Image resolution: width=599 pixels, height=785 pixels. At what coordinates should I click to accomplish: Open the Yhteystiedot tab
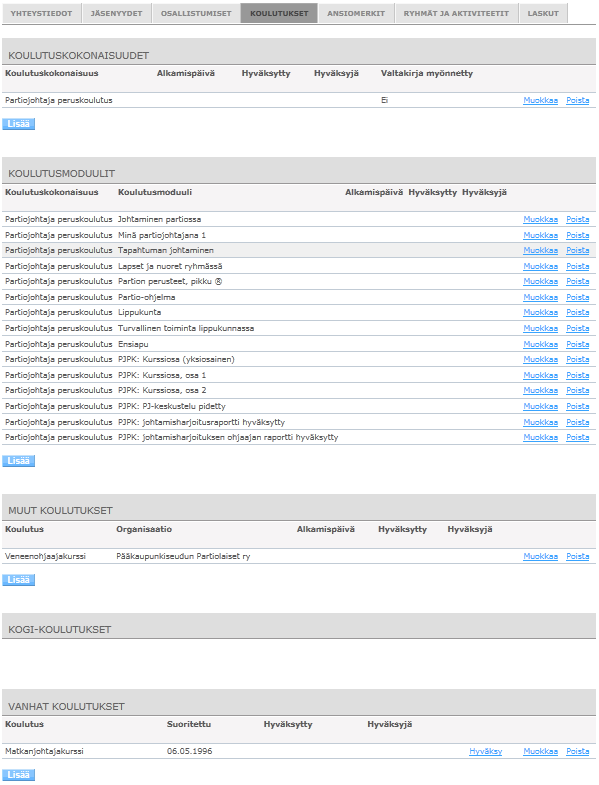click(42, 14)
